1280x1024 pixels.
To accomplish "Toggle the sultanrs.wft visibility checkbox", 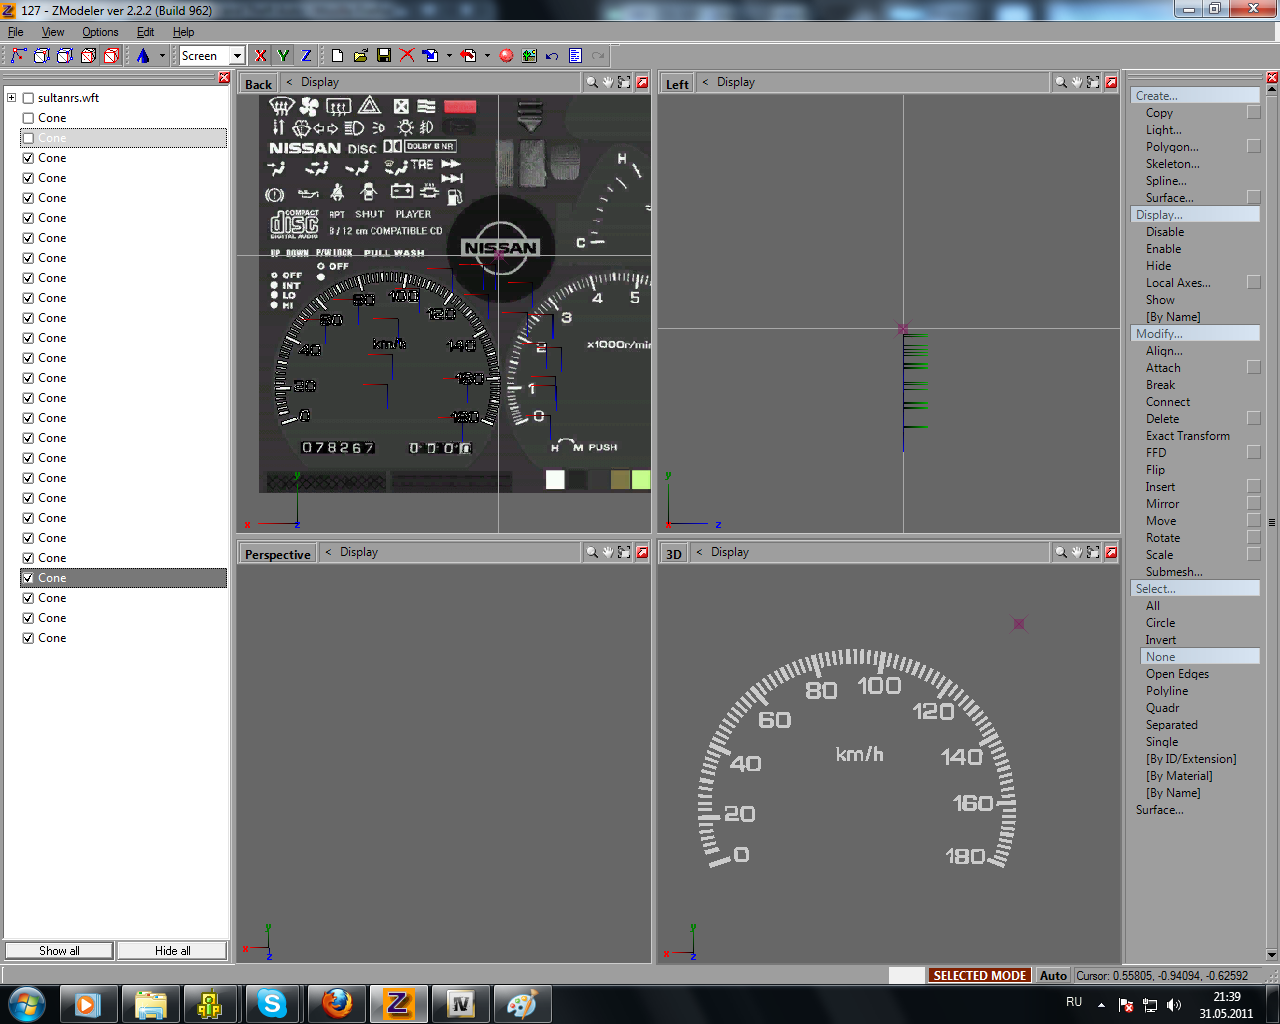I will [x=28, y=98].
